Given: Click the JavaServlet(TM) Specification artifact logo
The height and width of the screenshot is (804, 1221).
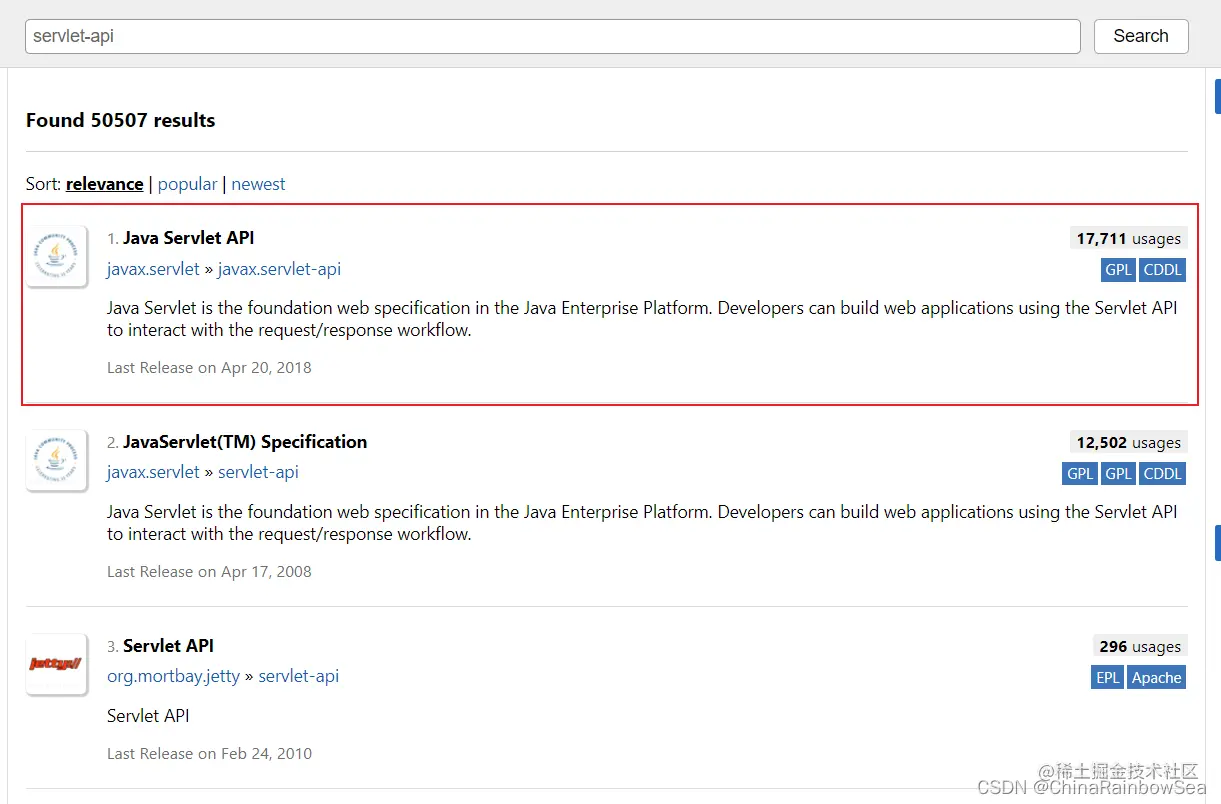Looking at the screenshot, I should tap(57, 460).
